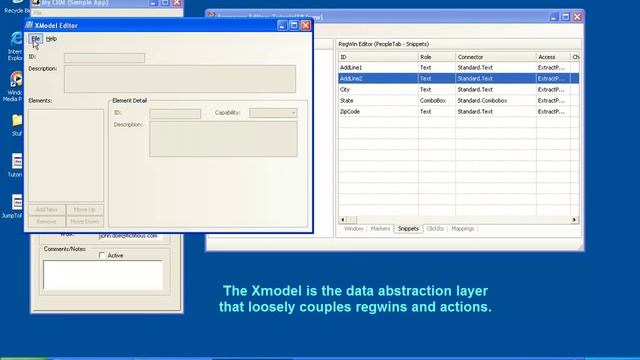
Task: Minimize the XModel Editor window
Action: coord(282,25)
